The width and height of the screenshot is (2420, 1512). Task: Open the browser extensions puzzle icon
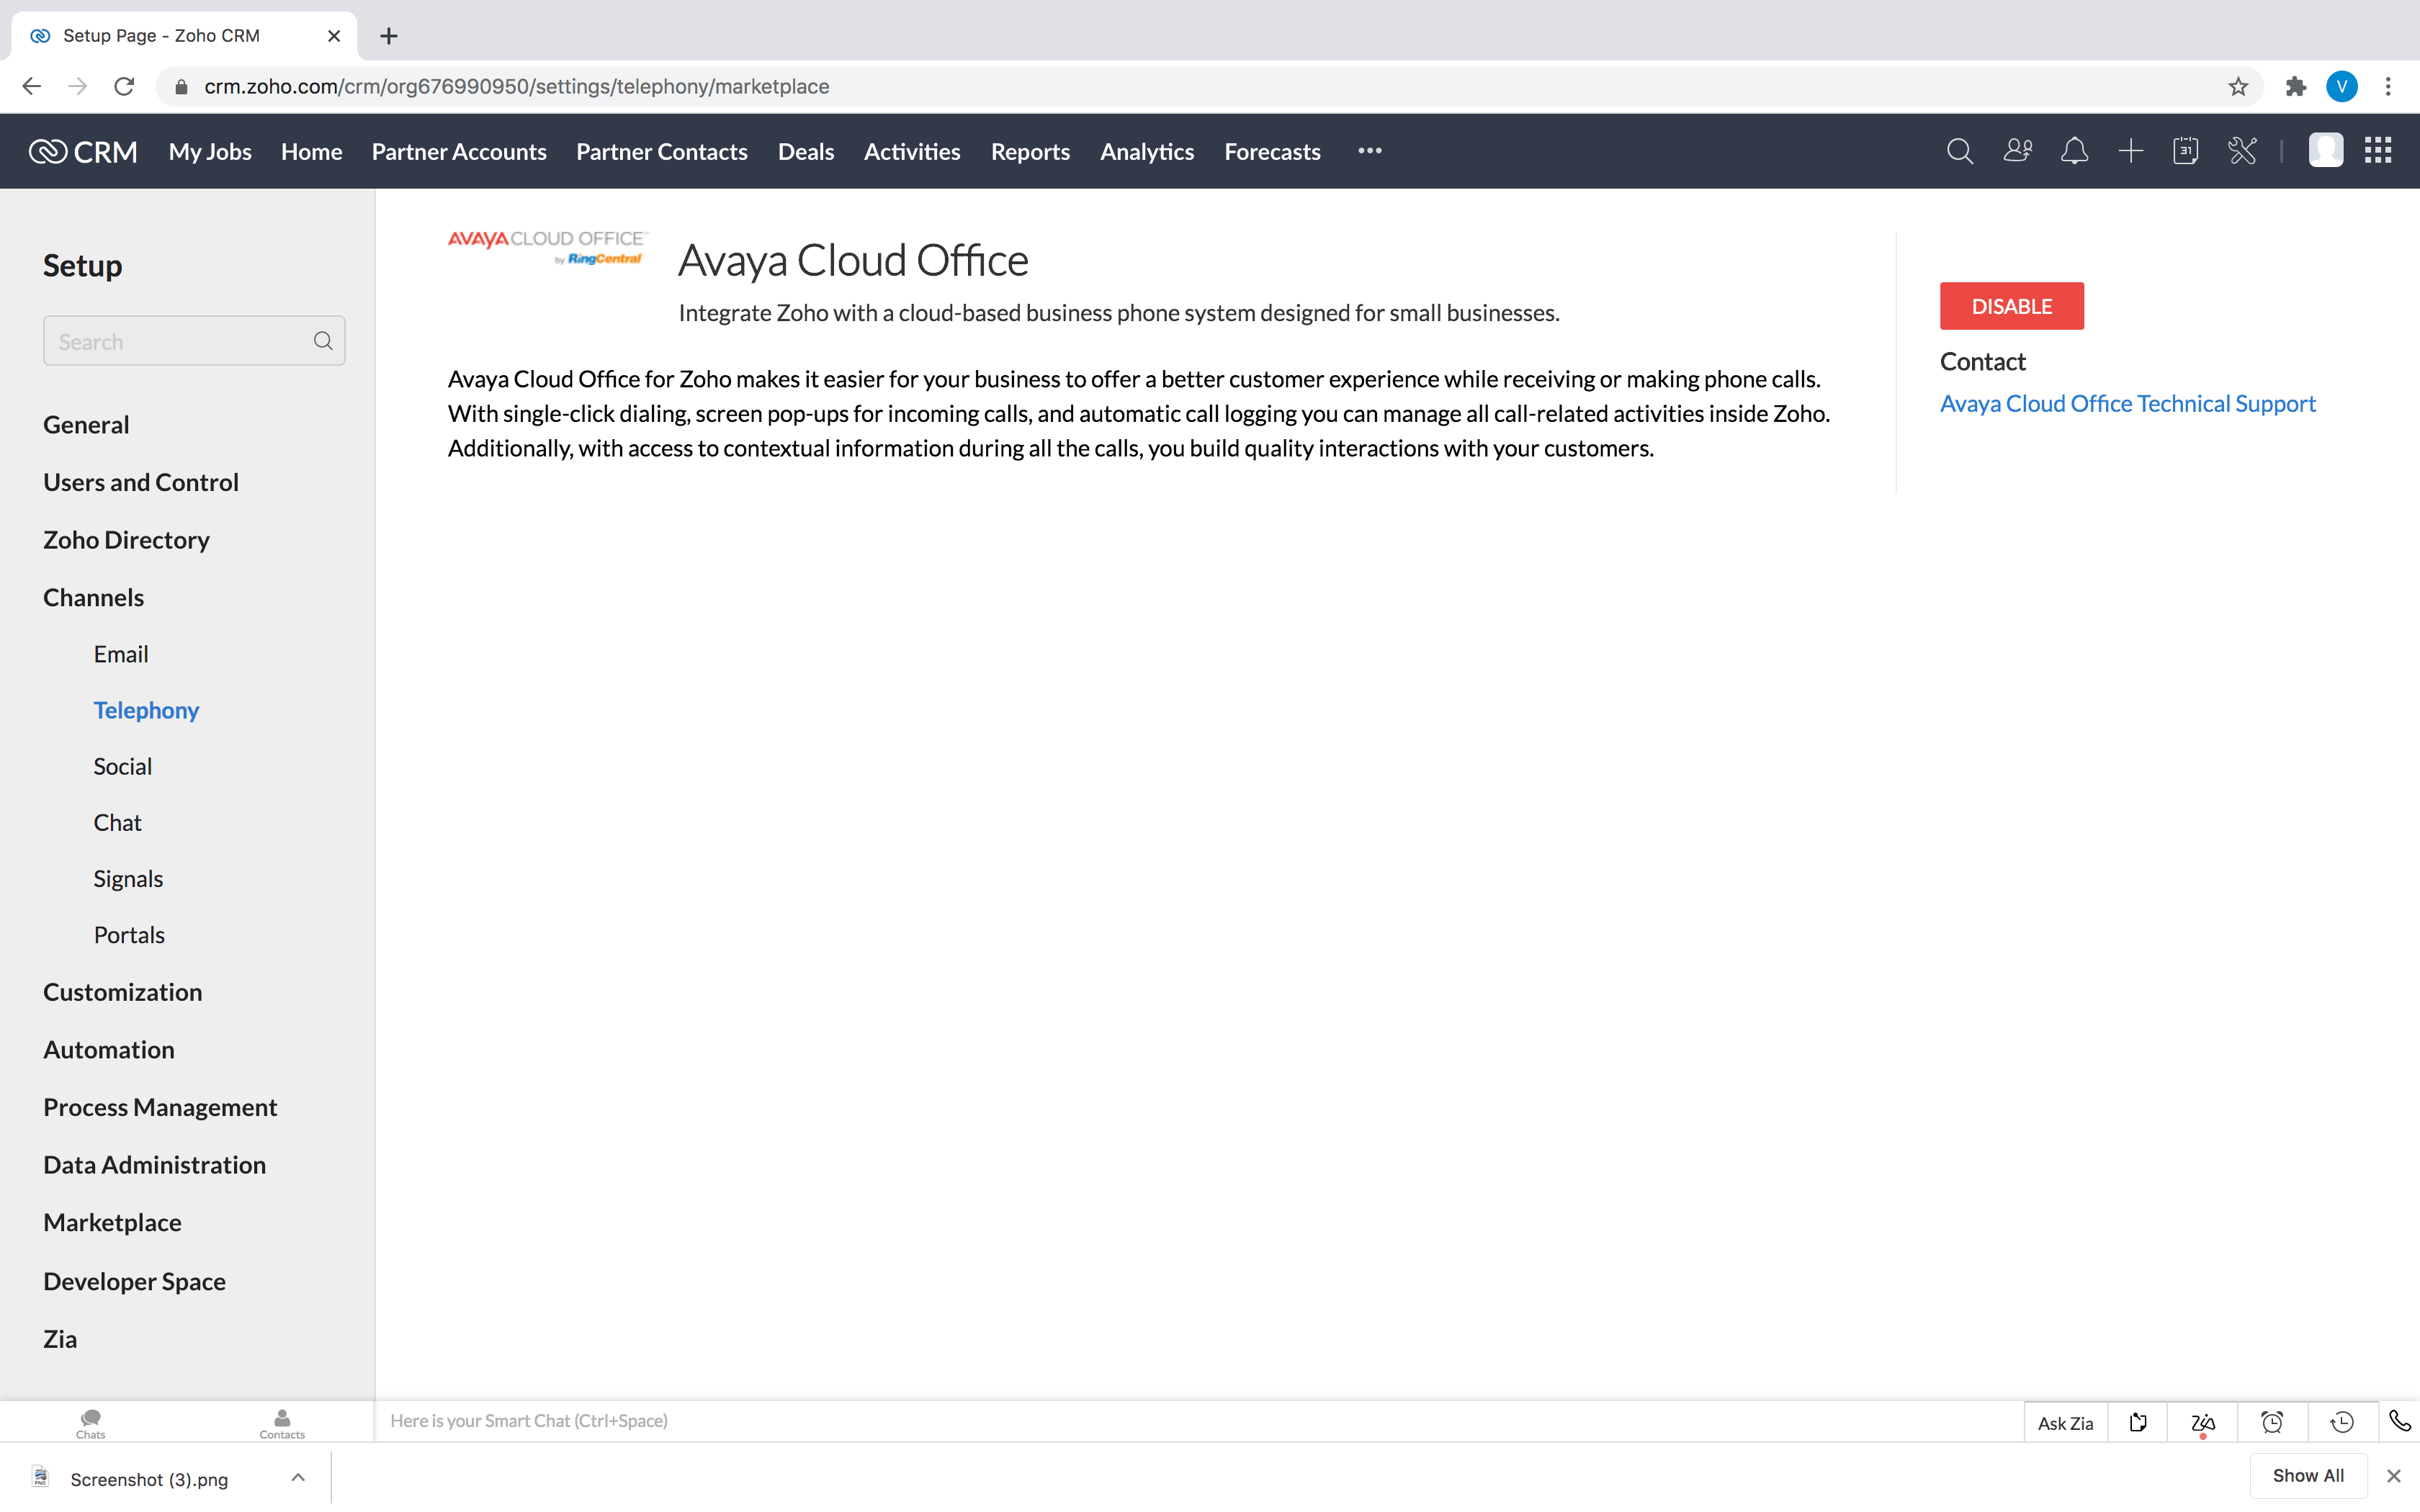coord(2296,87)
